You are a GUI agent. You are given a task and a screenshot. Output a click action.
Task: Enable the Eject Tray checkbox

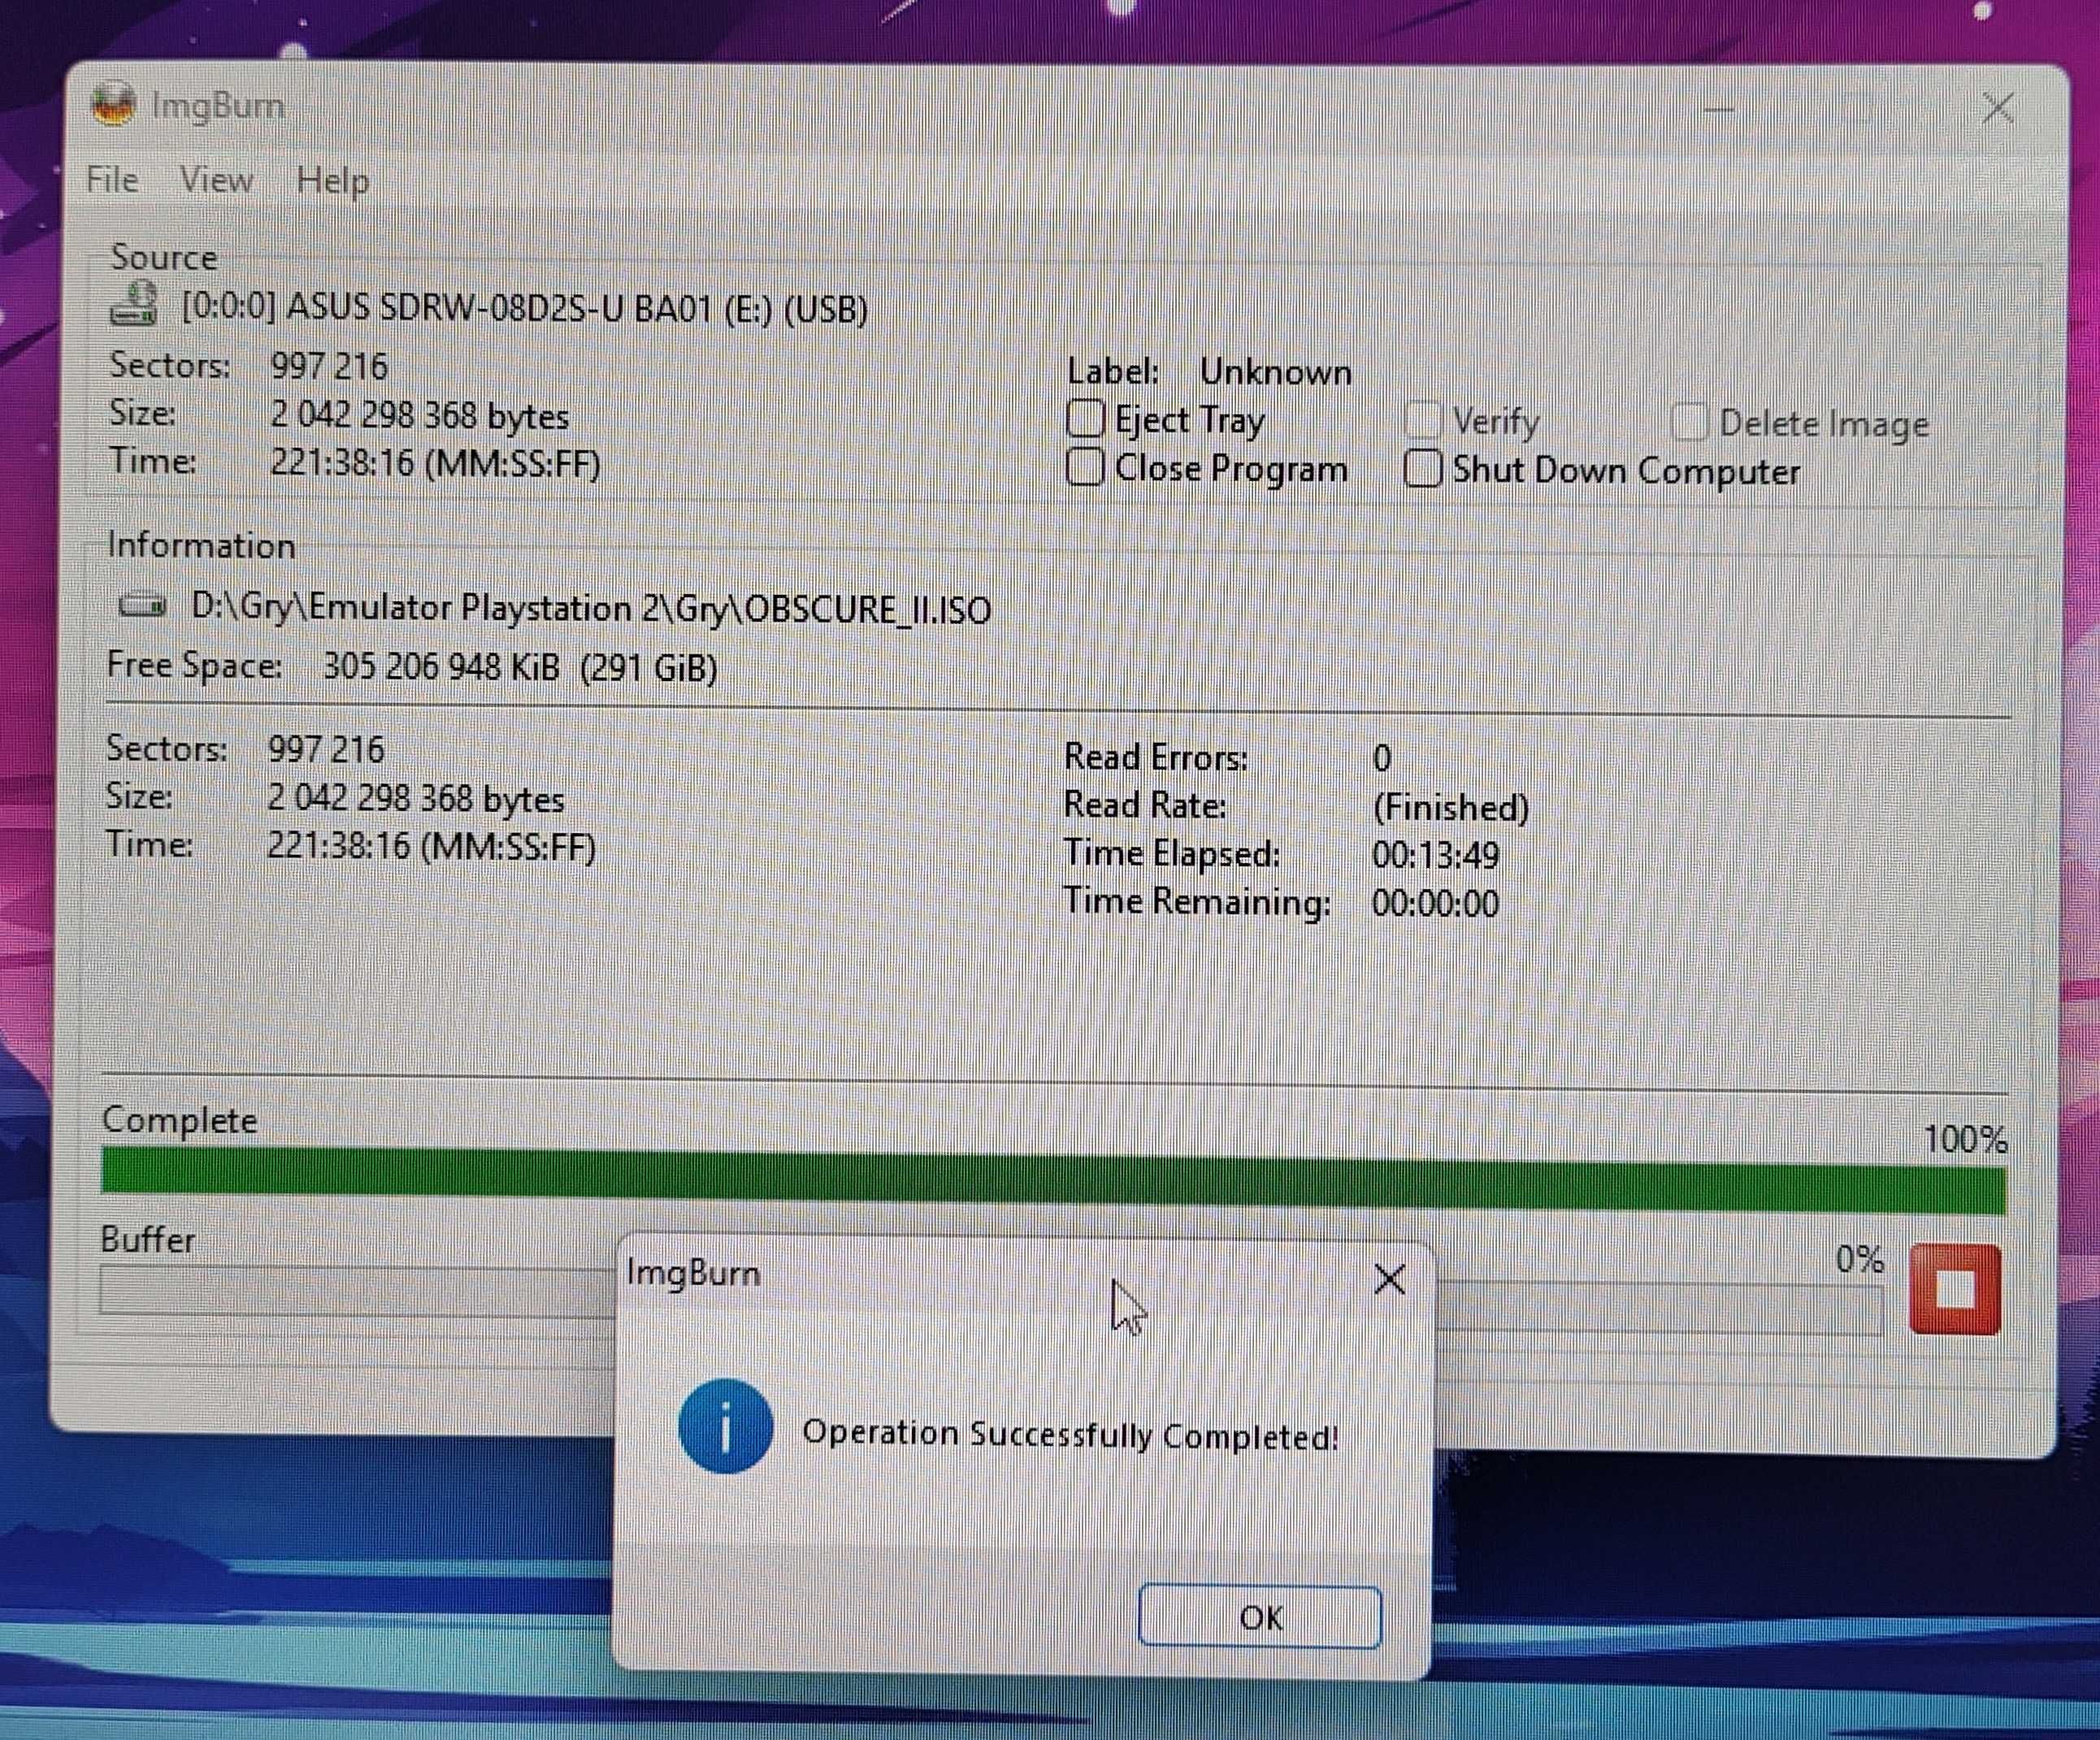1085,418
